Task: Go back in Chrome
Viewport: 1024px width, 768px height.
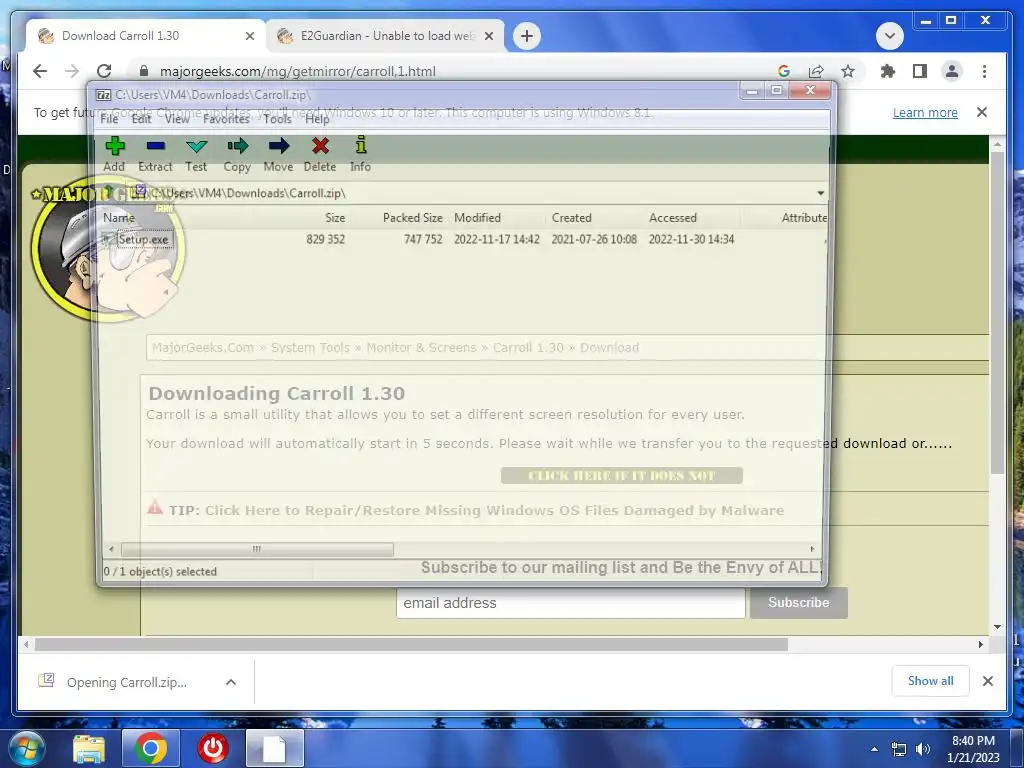Action: pos(40,71)
